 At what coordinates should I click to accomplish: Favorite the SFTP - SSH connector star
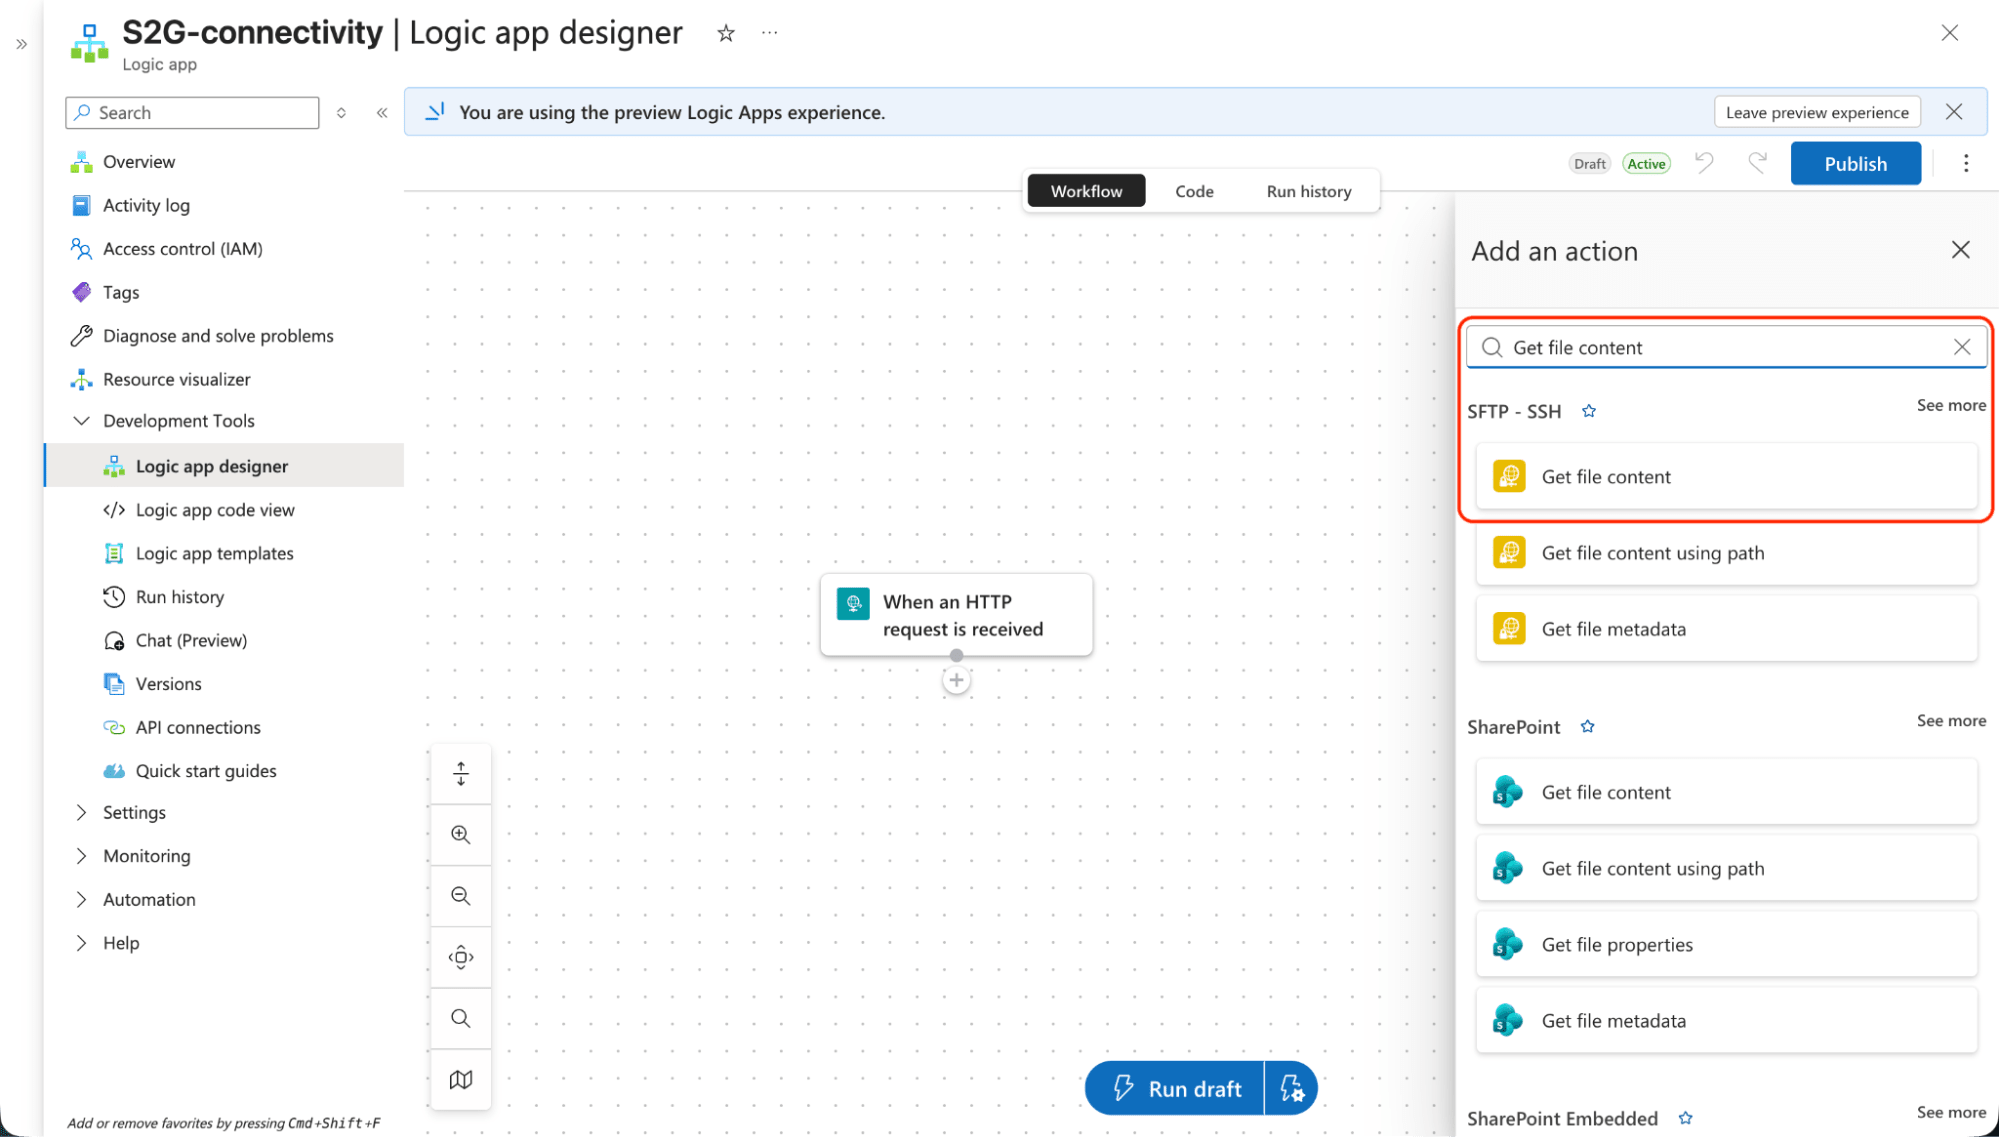(1589, 411)
